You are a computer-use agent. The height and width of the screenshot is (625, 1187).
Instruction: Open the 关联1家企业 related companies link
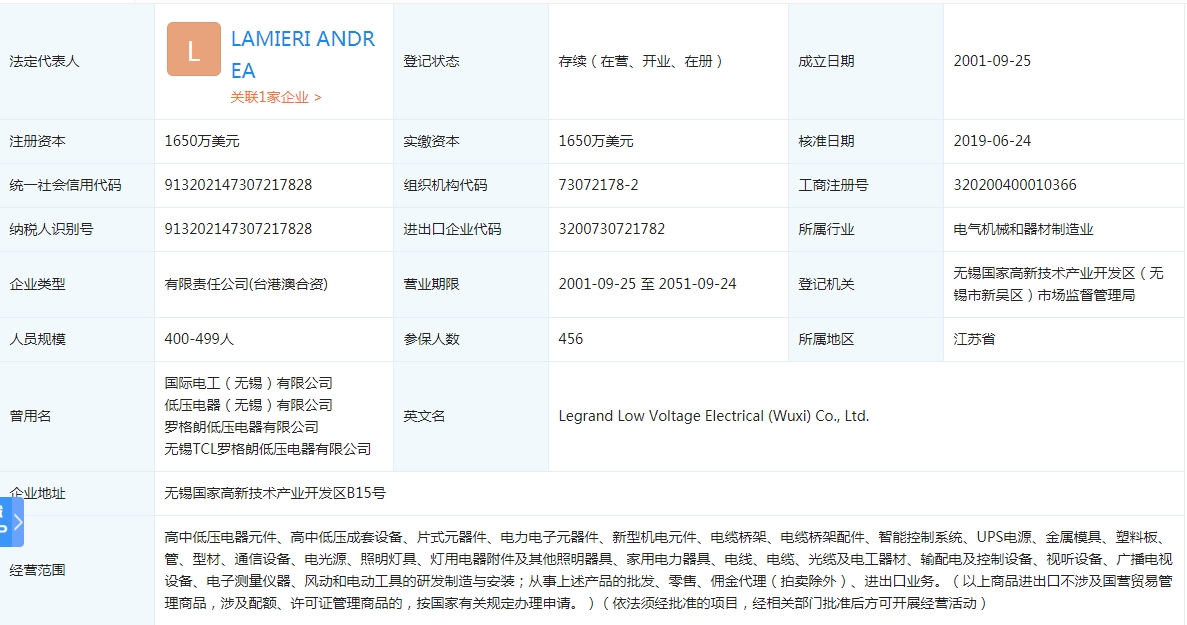(x=276, y=97)
